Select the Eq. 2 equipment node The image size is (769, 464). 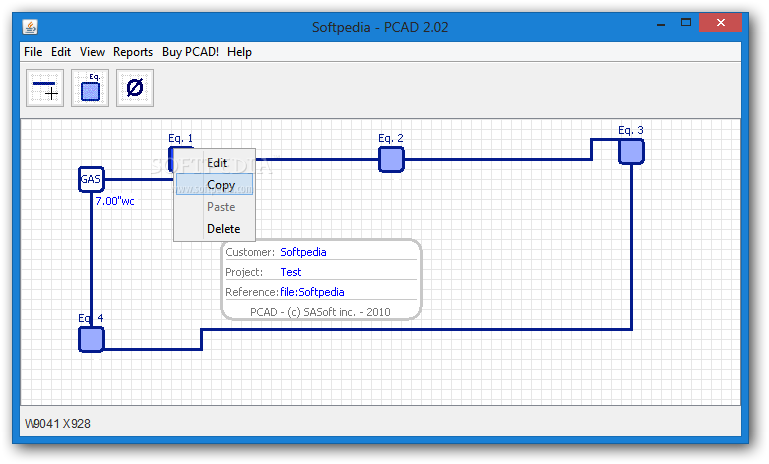click(x=391, y=159)
